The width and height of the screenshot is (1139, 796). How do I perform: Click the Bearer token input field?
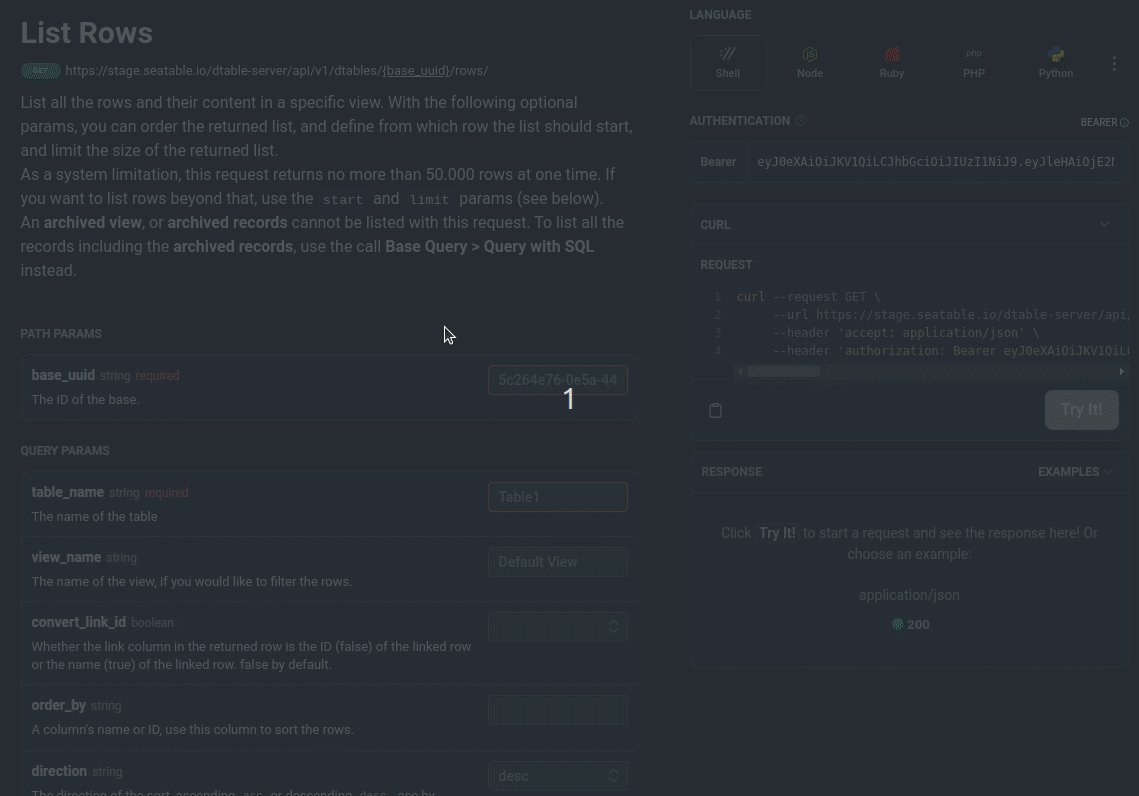coord(937,162)
